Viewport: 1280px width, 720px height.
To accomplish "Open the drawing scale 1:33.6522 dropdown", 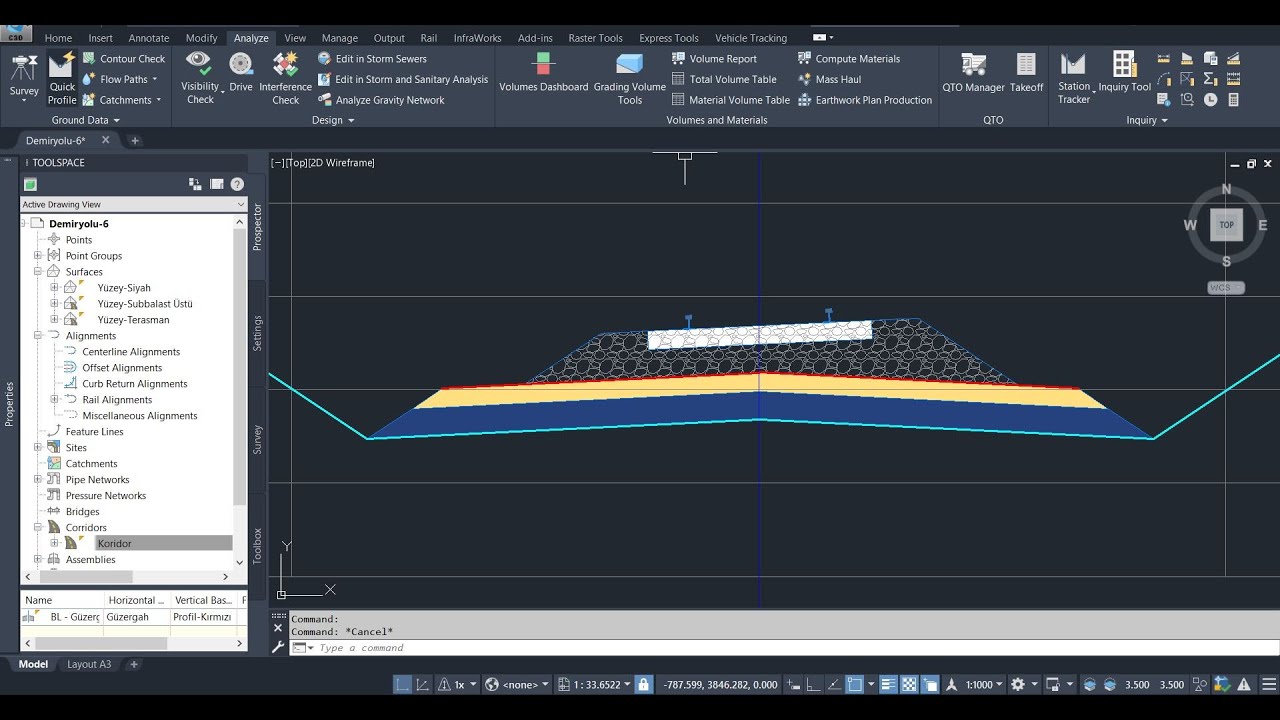I will coord(594,685).
